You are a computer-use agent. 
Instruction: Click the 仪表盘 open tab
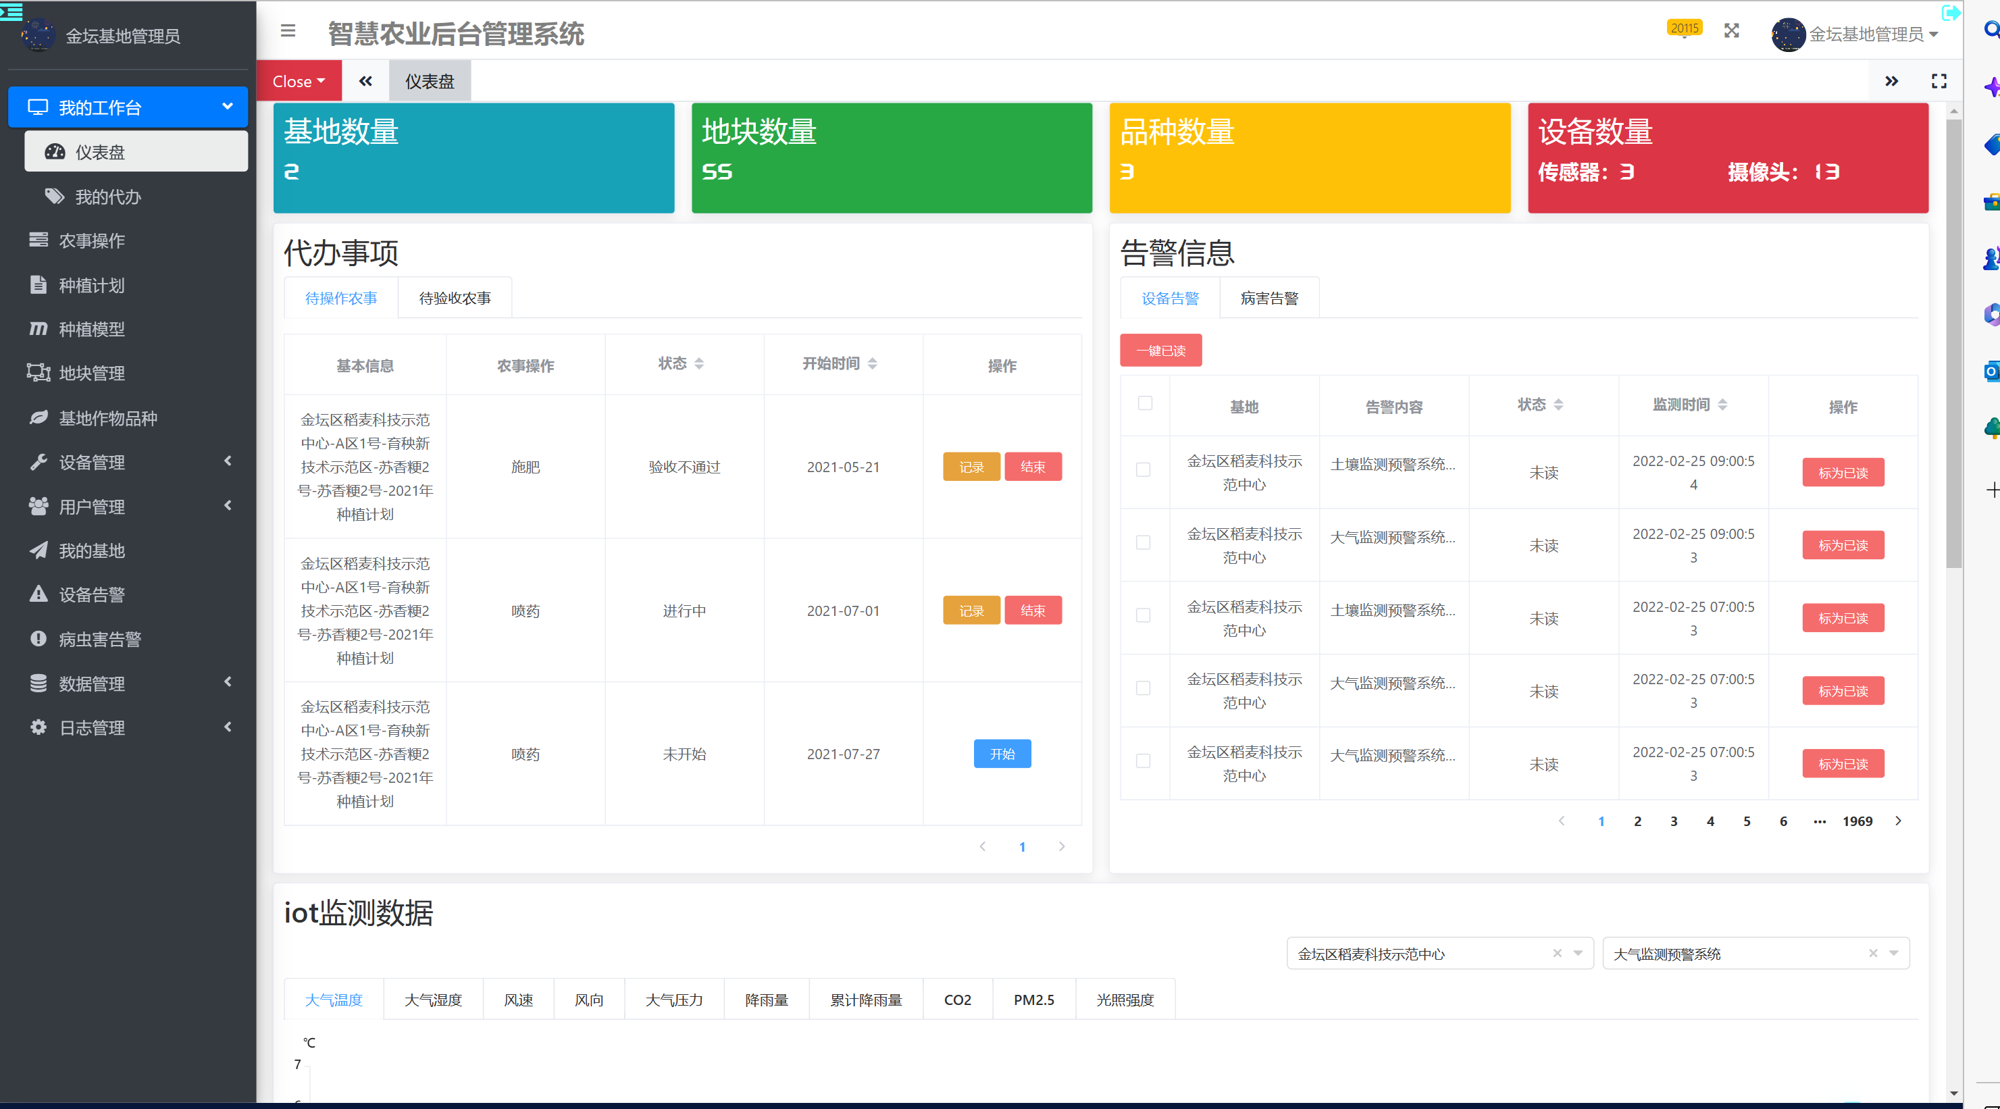(429, 81)
